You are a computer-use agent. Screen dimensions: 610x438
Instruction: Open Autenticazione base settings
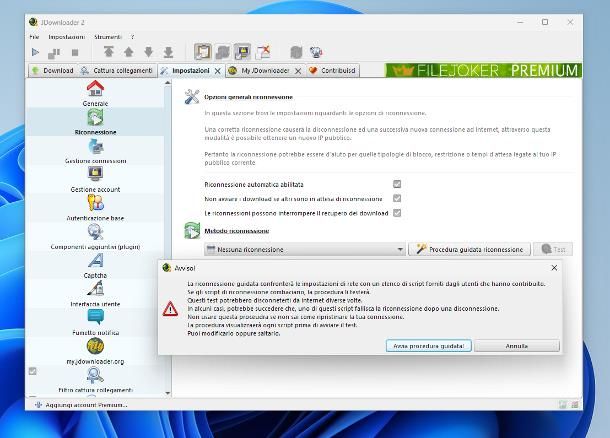(x=95, y=208)
